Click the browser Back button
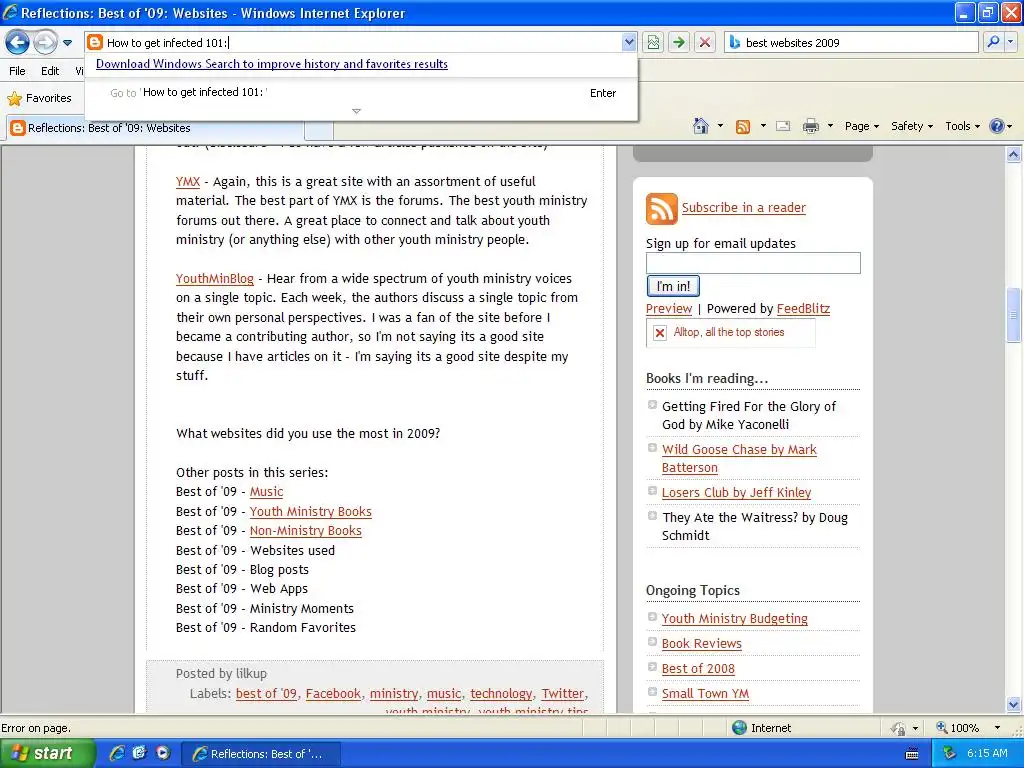 [18, 43]
